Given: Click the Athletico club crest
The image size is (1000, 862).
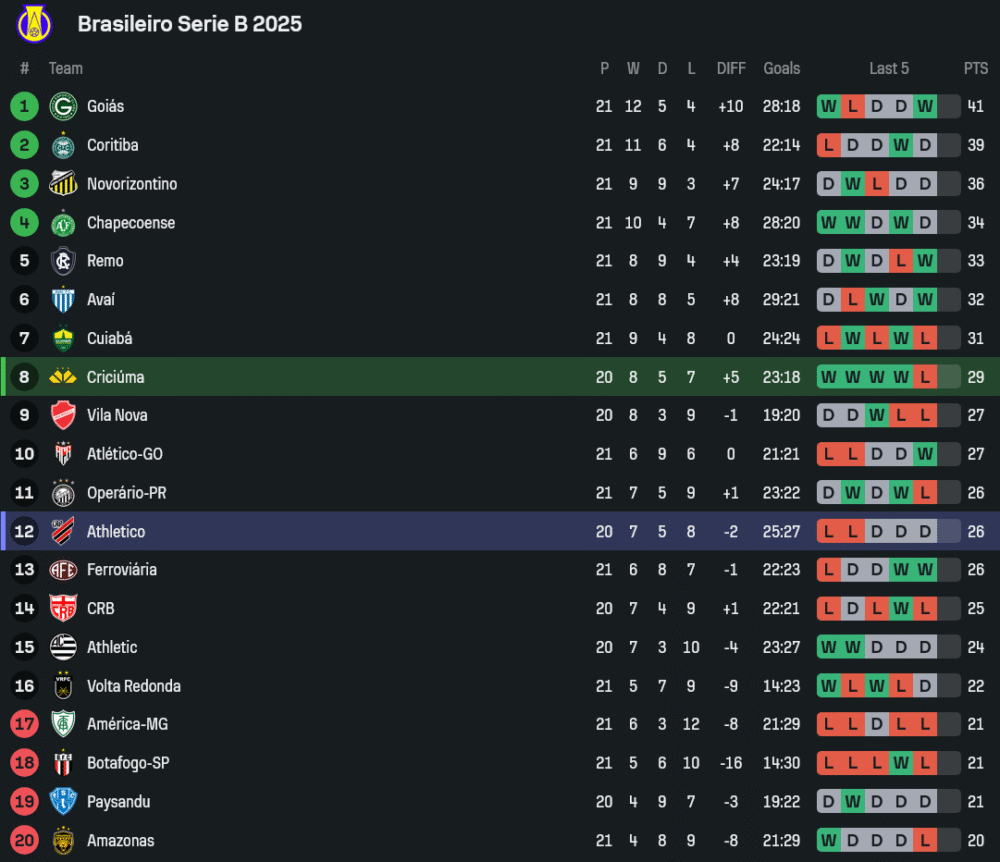Looking at the screenshot, I should tap(63, 532).
